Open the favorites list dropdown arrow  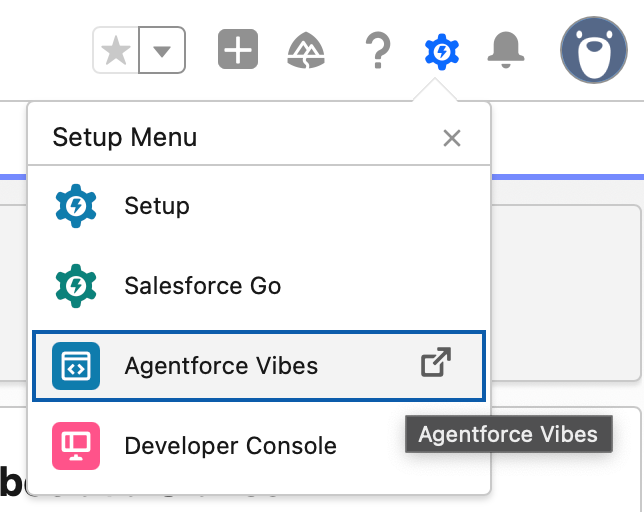[162, 50]
